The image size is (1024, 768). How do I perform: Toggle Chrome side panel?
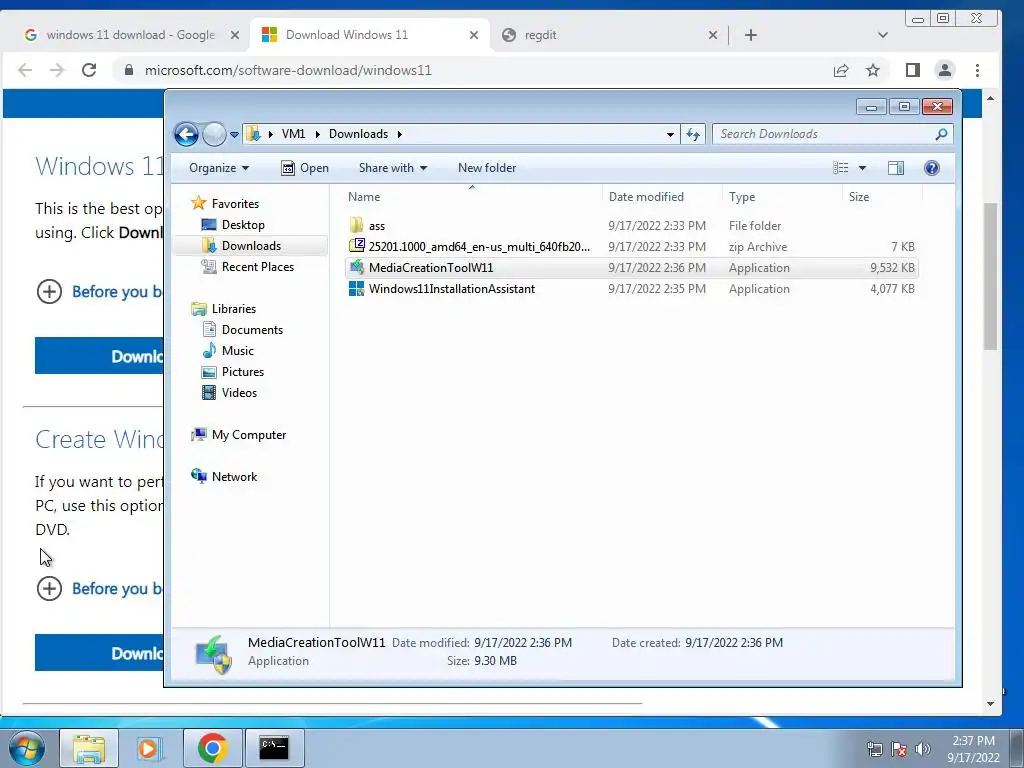[913, 70]
